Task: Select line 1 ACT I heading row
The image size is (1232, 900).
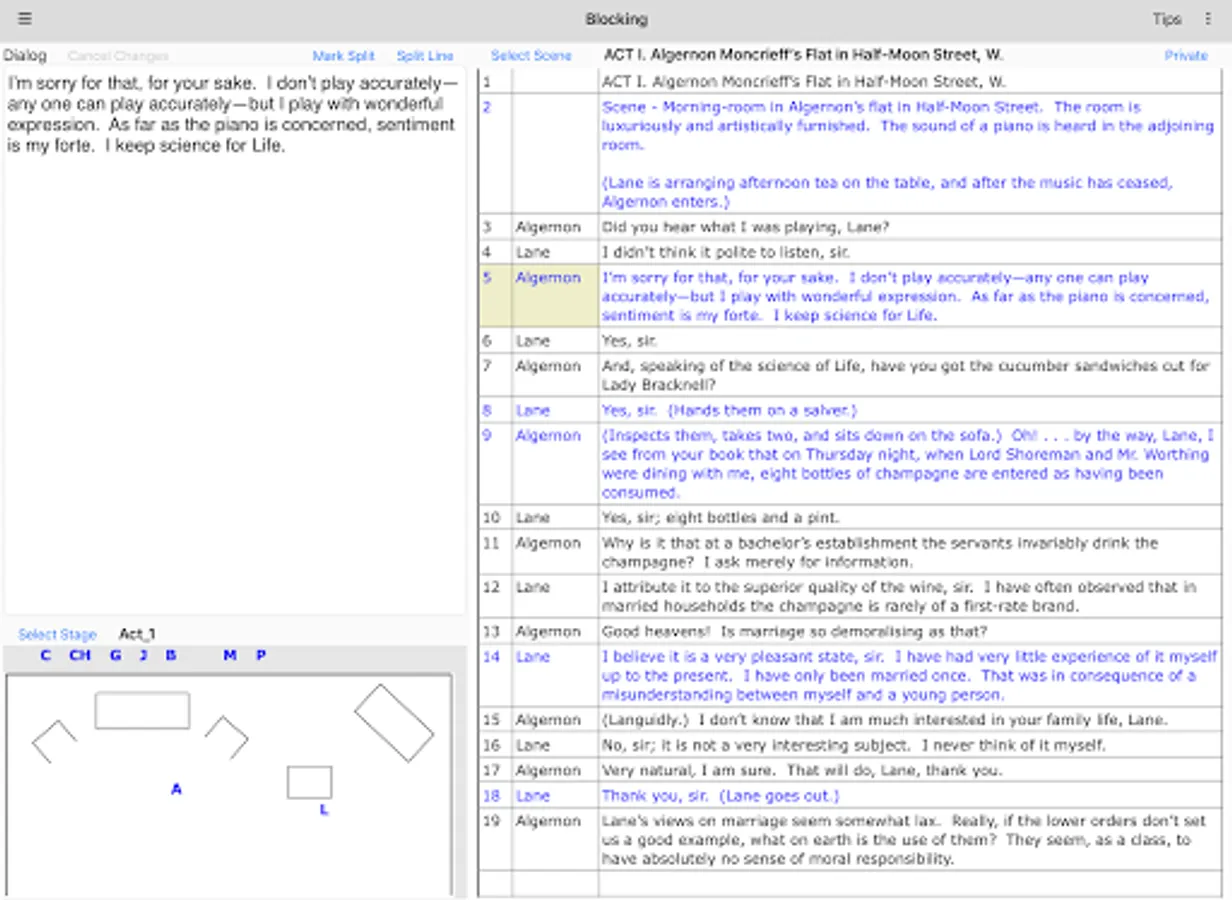Action: pos(850,81)
